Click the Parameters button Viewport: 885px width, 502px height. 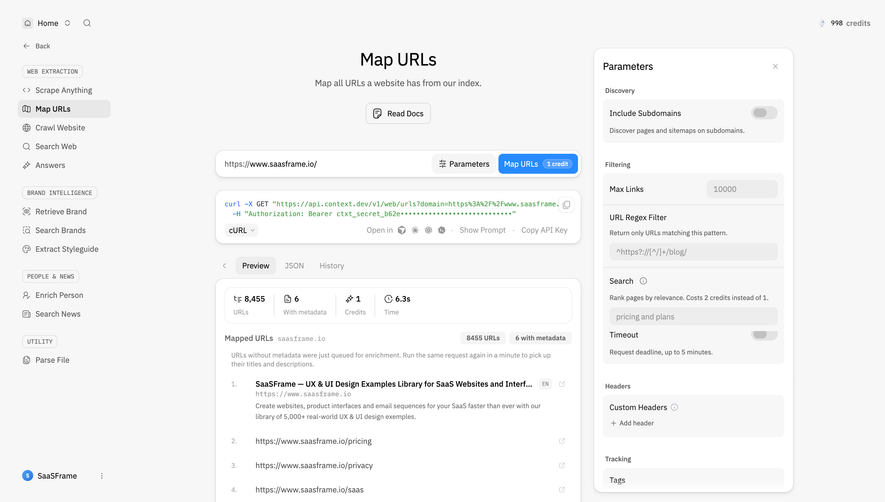(x=464, y=164)
